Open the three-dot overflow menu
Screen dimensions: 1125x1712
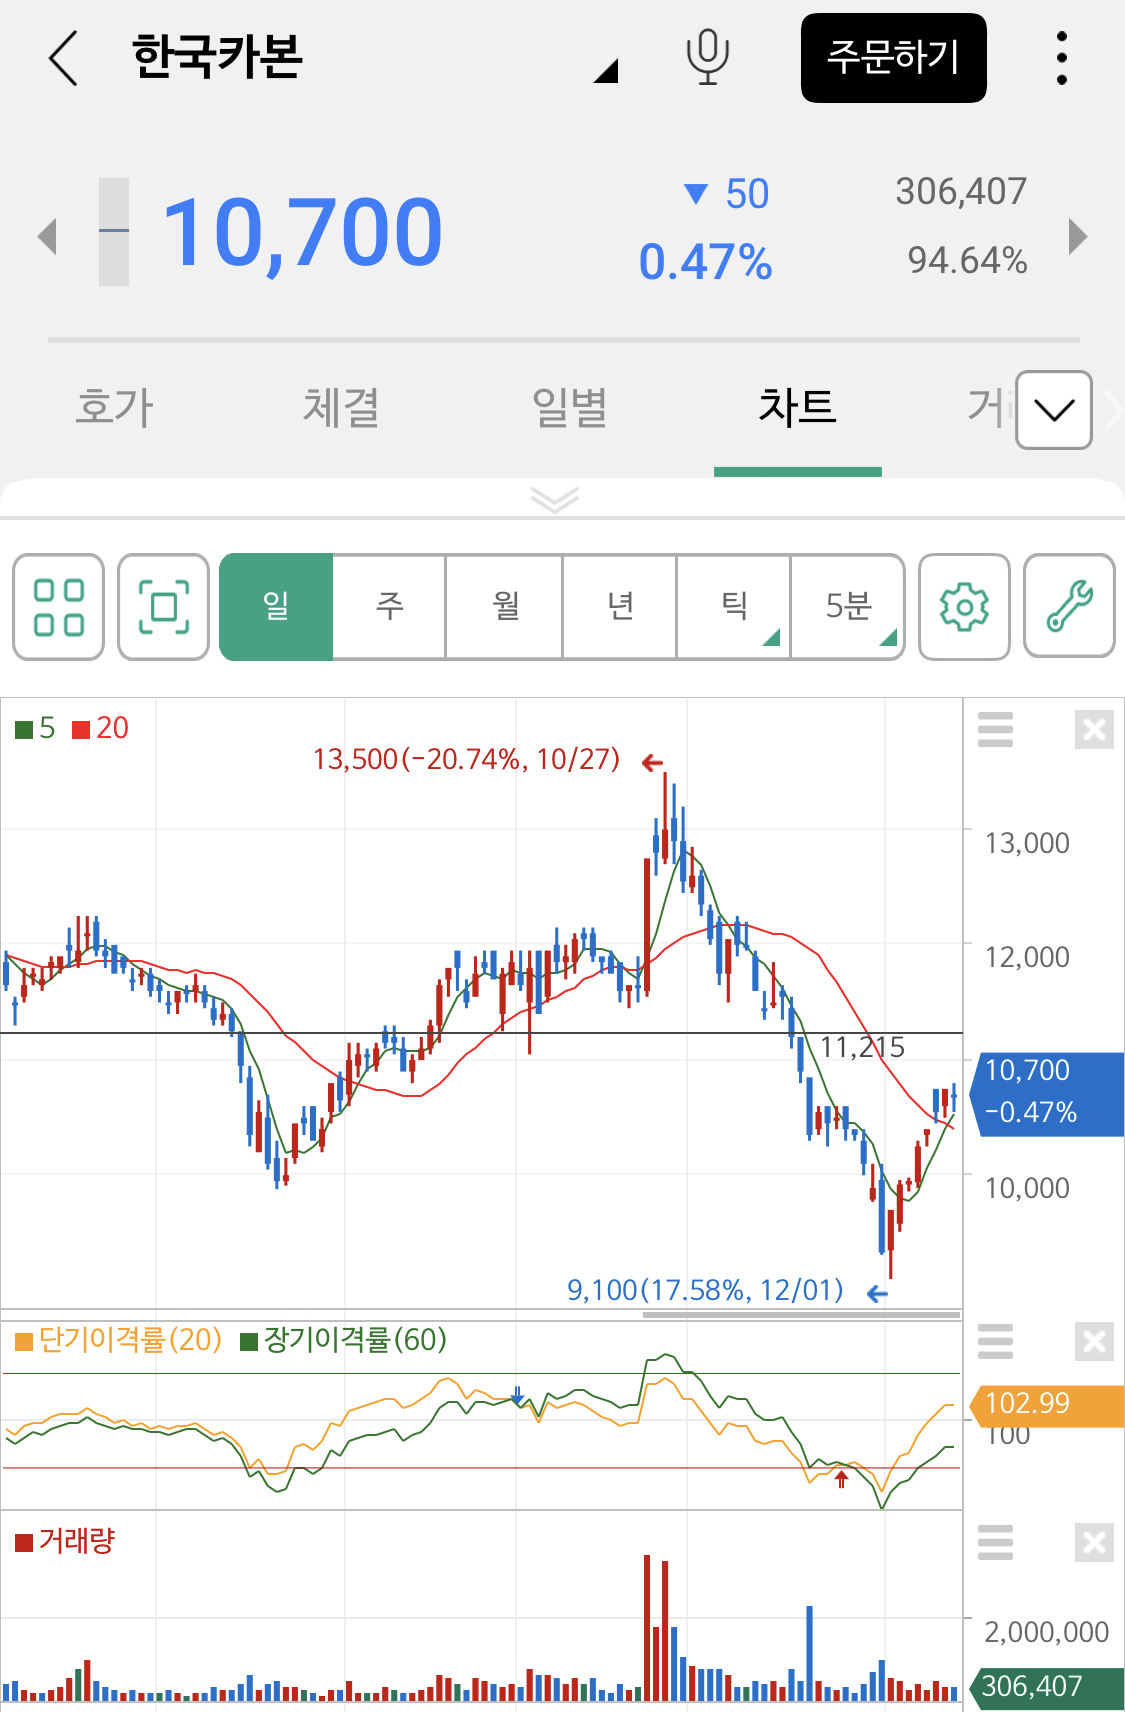click(1062, 58)
